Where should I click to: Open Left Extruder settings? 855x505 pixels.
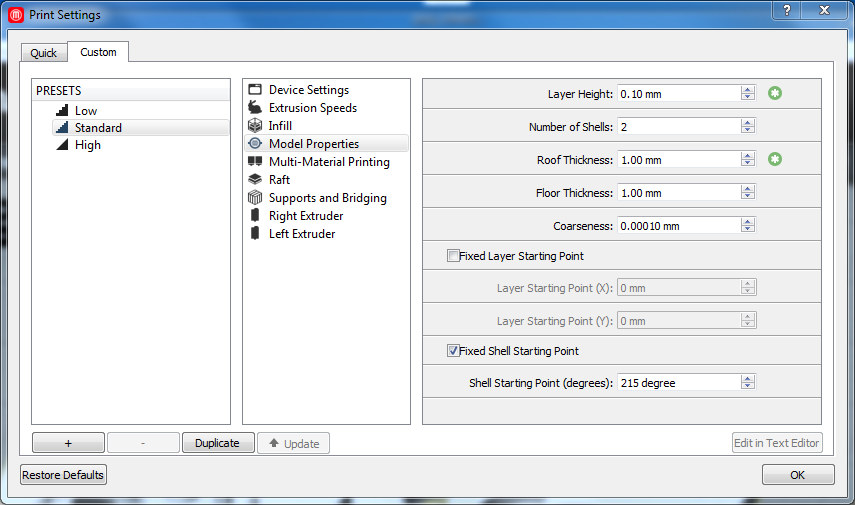[x=326, y=233]
